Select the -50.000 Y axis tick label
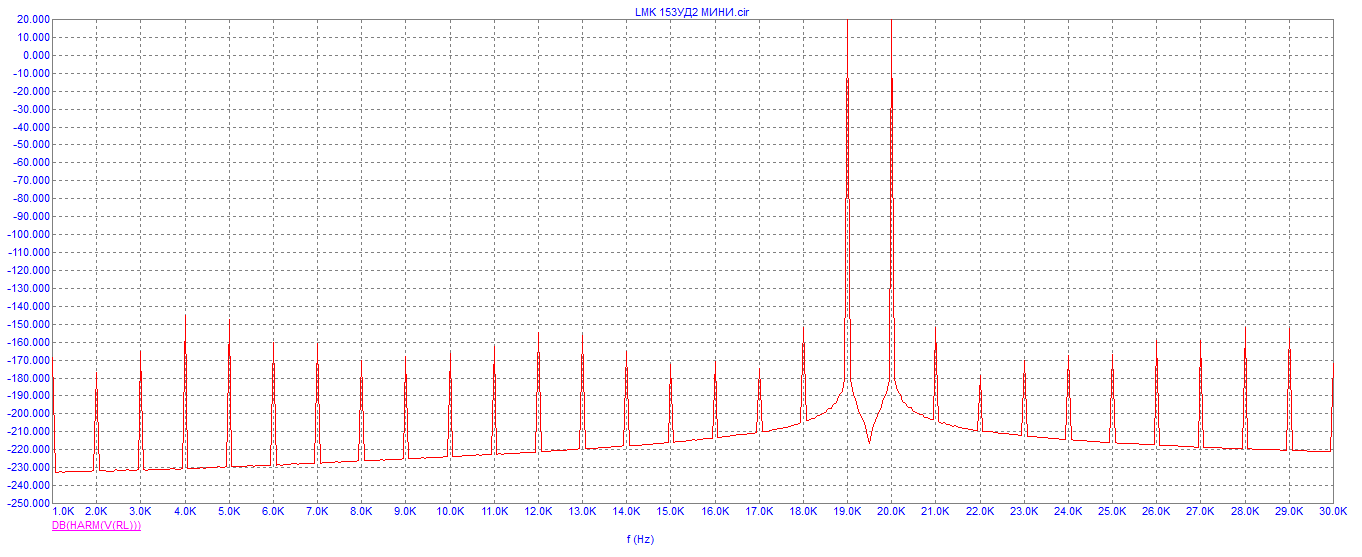The image size is (1362, 557). pyautogui.click(x=32, y=145)
